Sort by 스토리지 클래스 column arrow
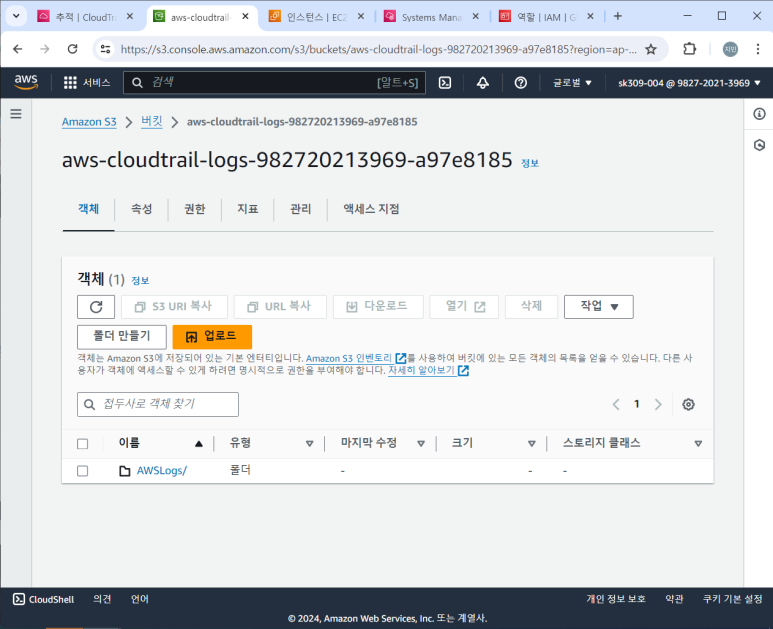The width and height of the screenshot is (773, 629). (698, 444)
